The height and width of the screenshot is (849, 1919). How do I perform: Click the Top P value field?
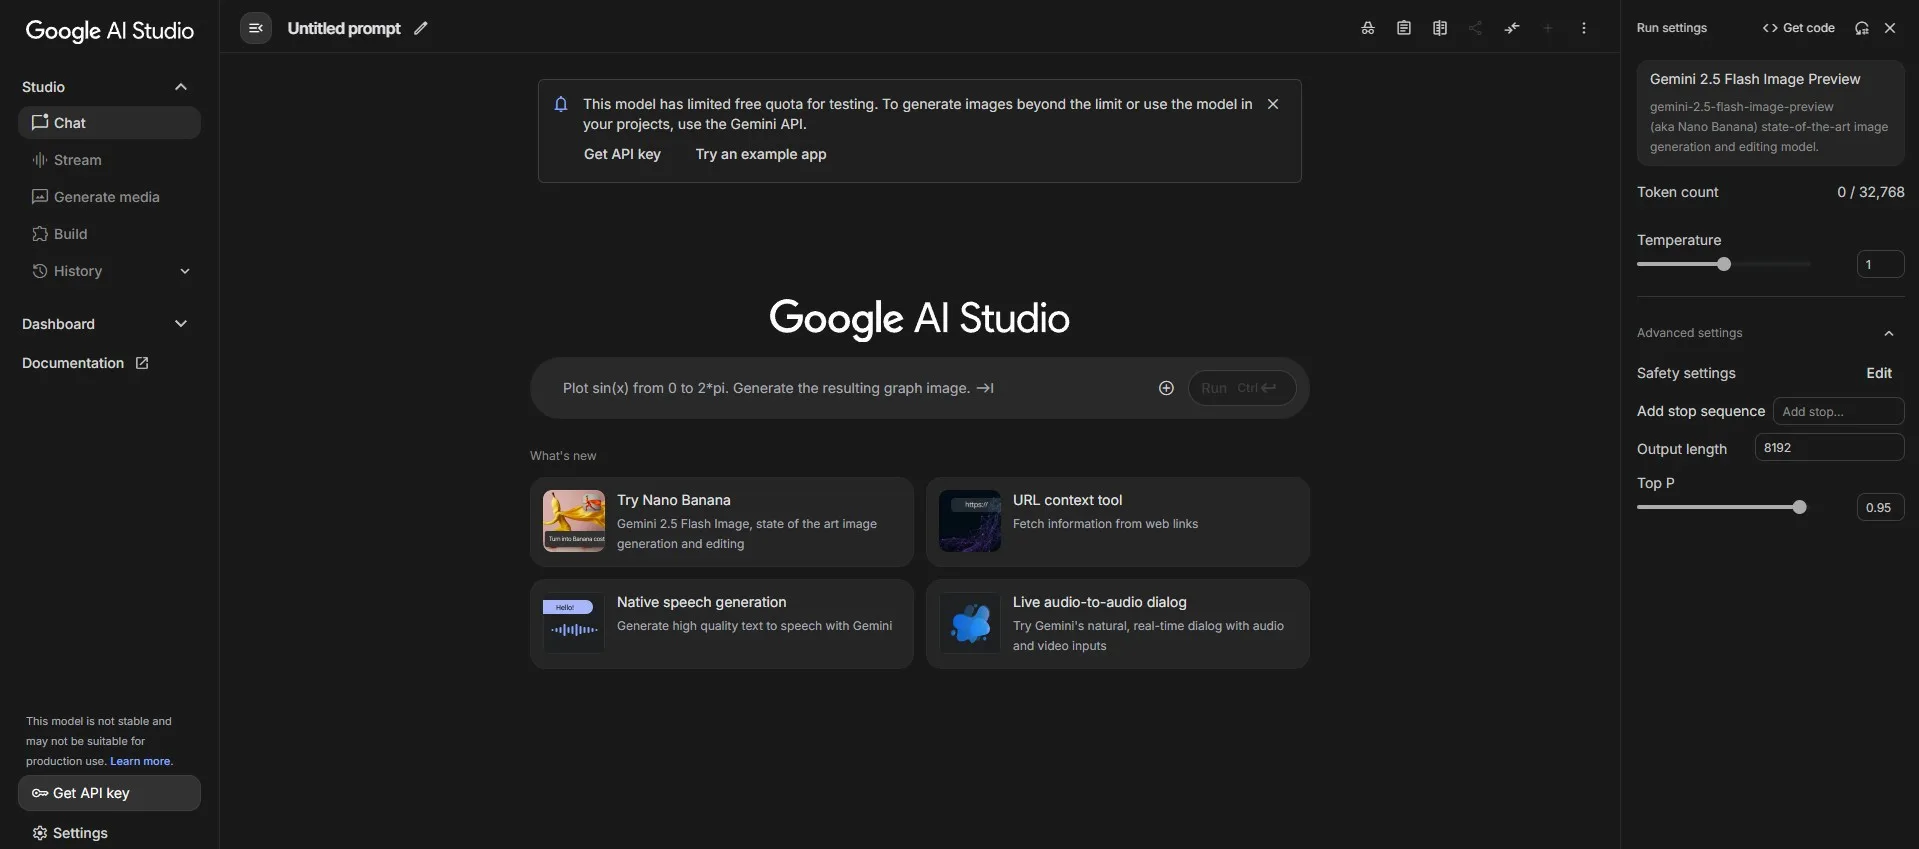click(1880, 507)
